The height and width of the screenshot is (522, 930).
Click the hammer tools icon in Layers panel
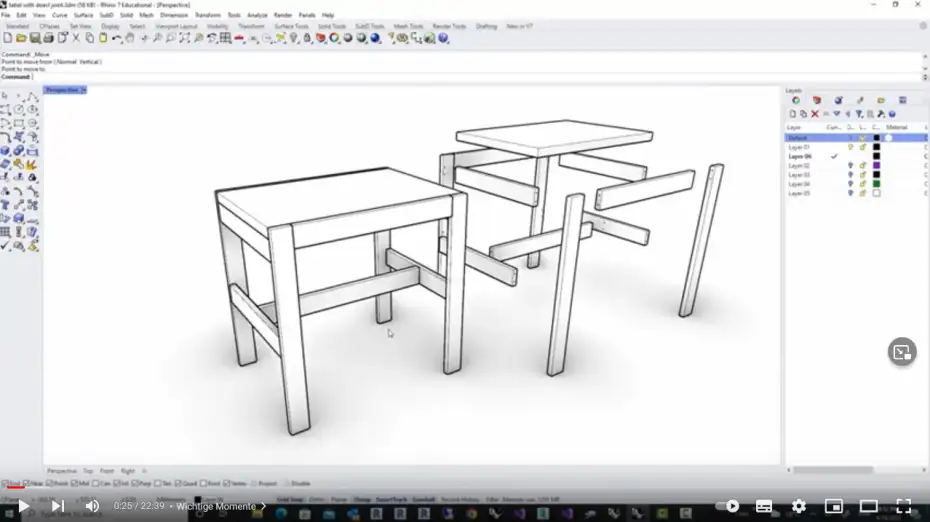[881, 114]
